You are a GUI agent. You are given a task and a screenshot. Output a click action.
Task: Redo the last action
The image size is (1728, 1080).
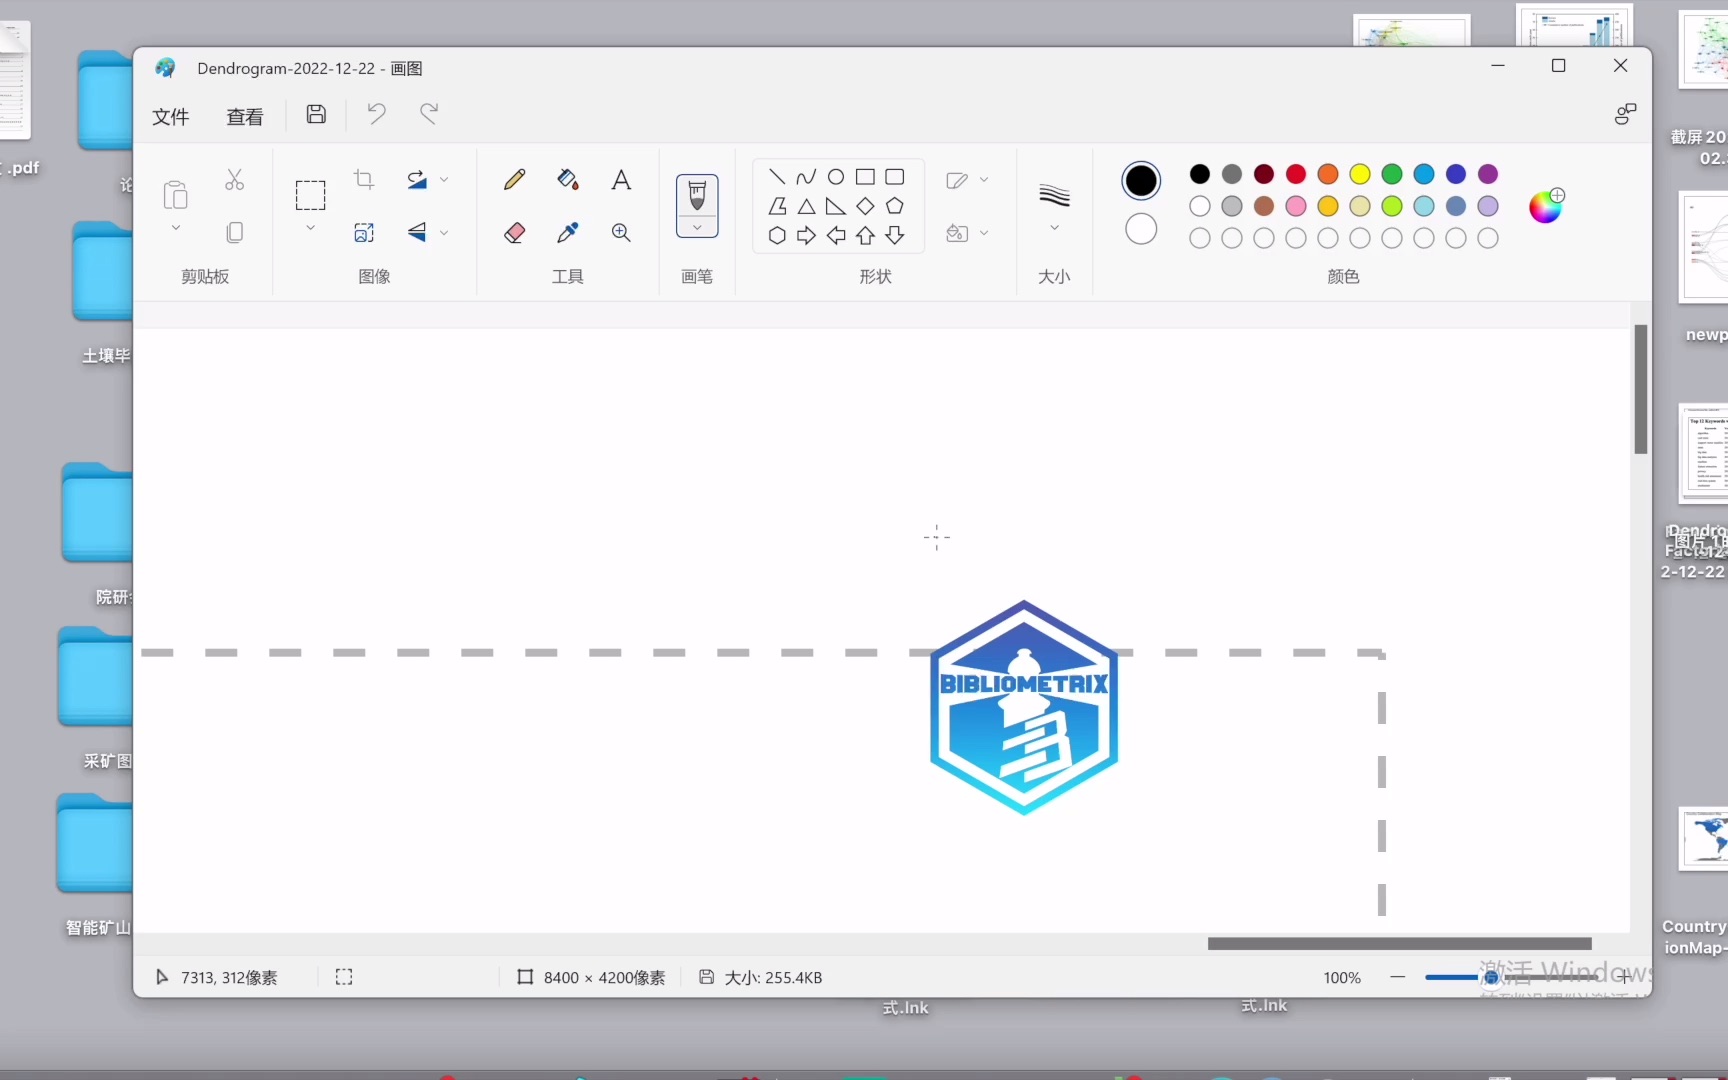429,114
